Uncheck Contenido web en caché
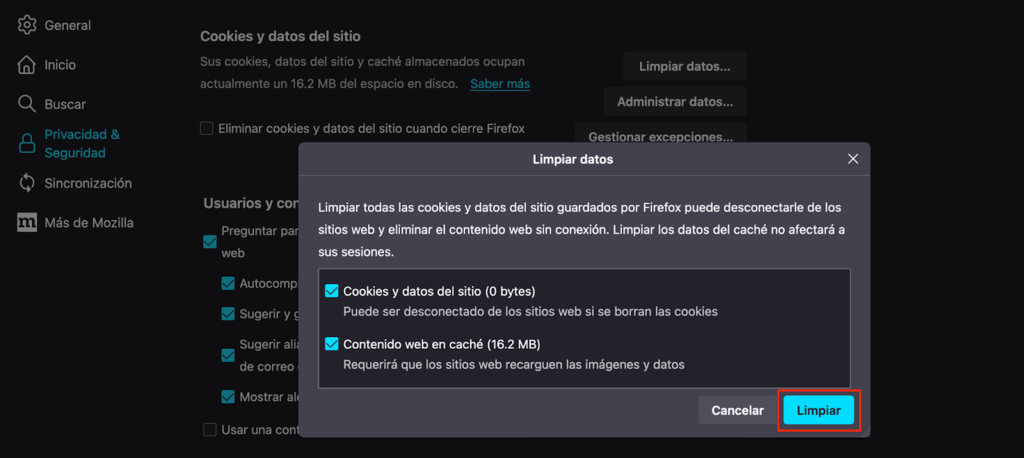 pyautogui.click(x=332, y=344)
